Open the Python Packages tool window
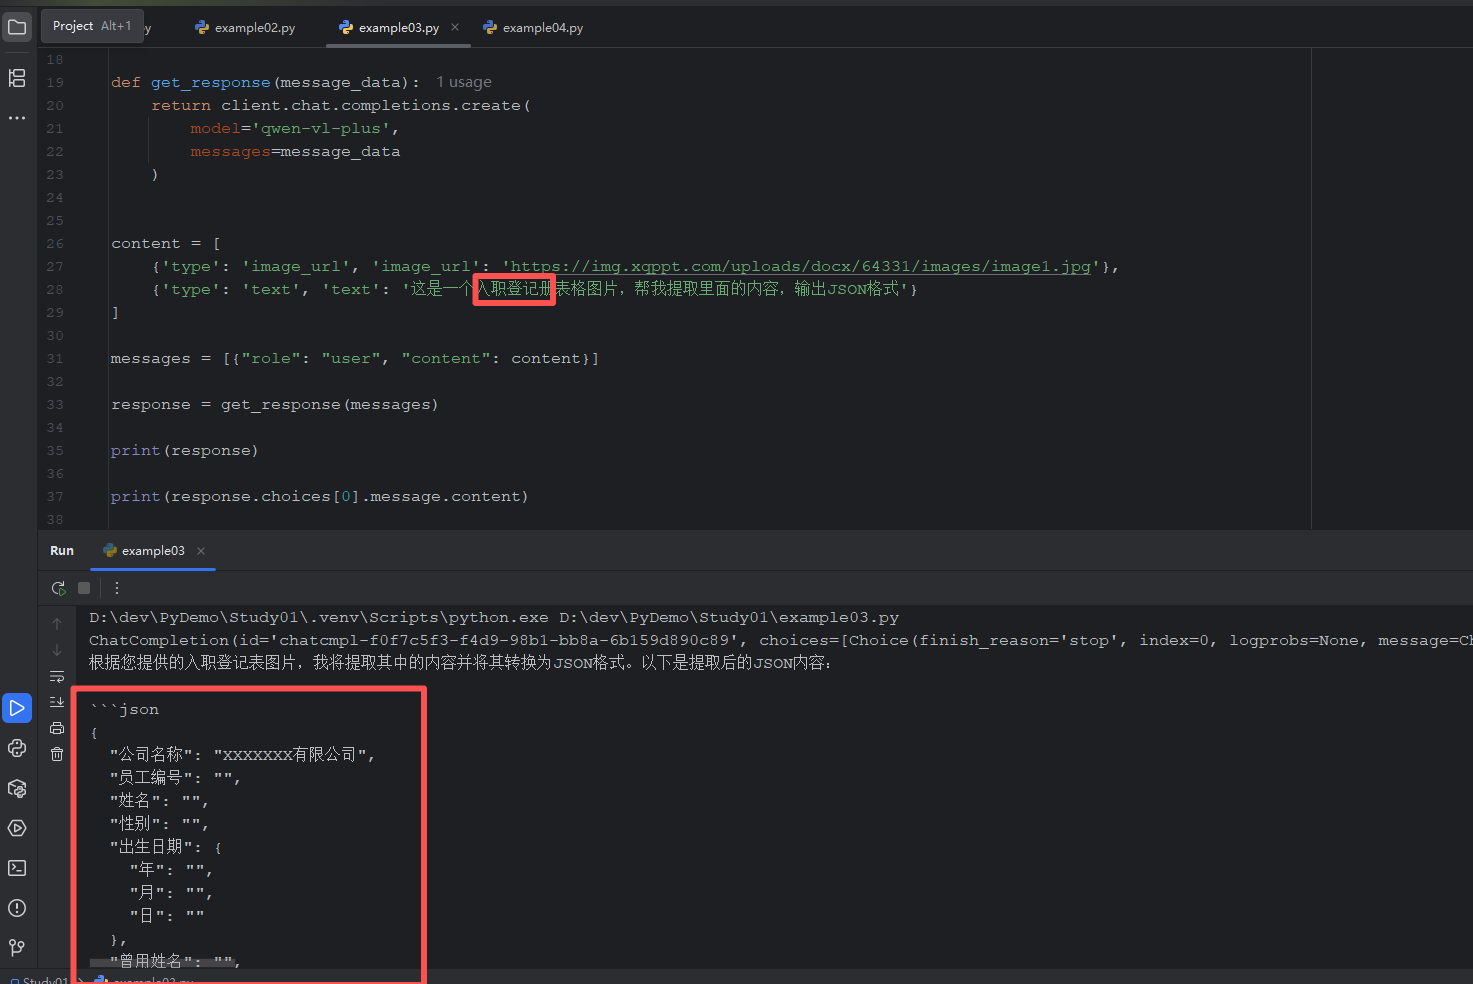 pos(17,788)
